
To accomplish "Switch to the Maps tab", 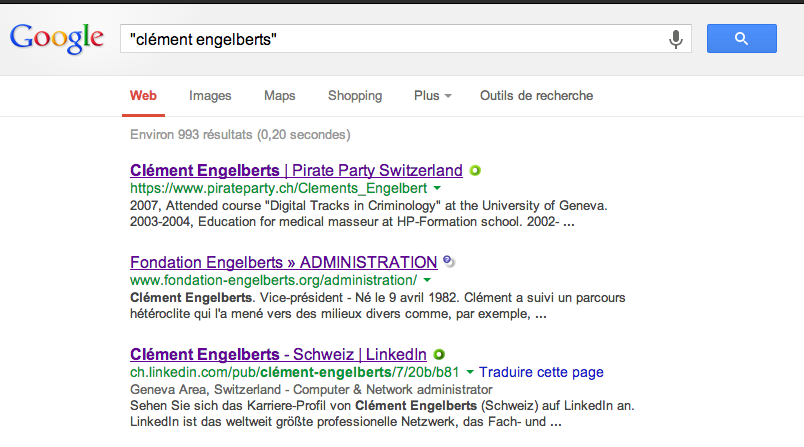I will point(280,96).
